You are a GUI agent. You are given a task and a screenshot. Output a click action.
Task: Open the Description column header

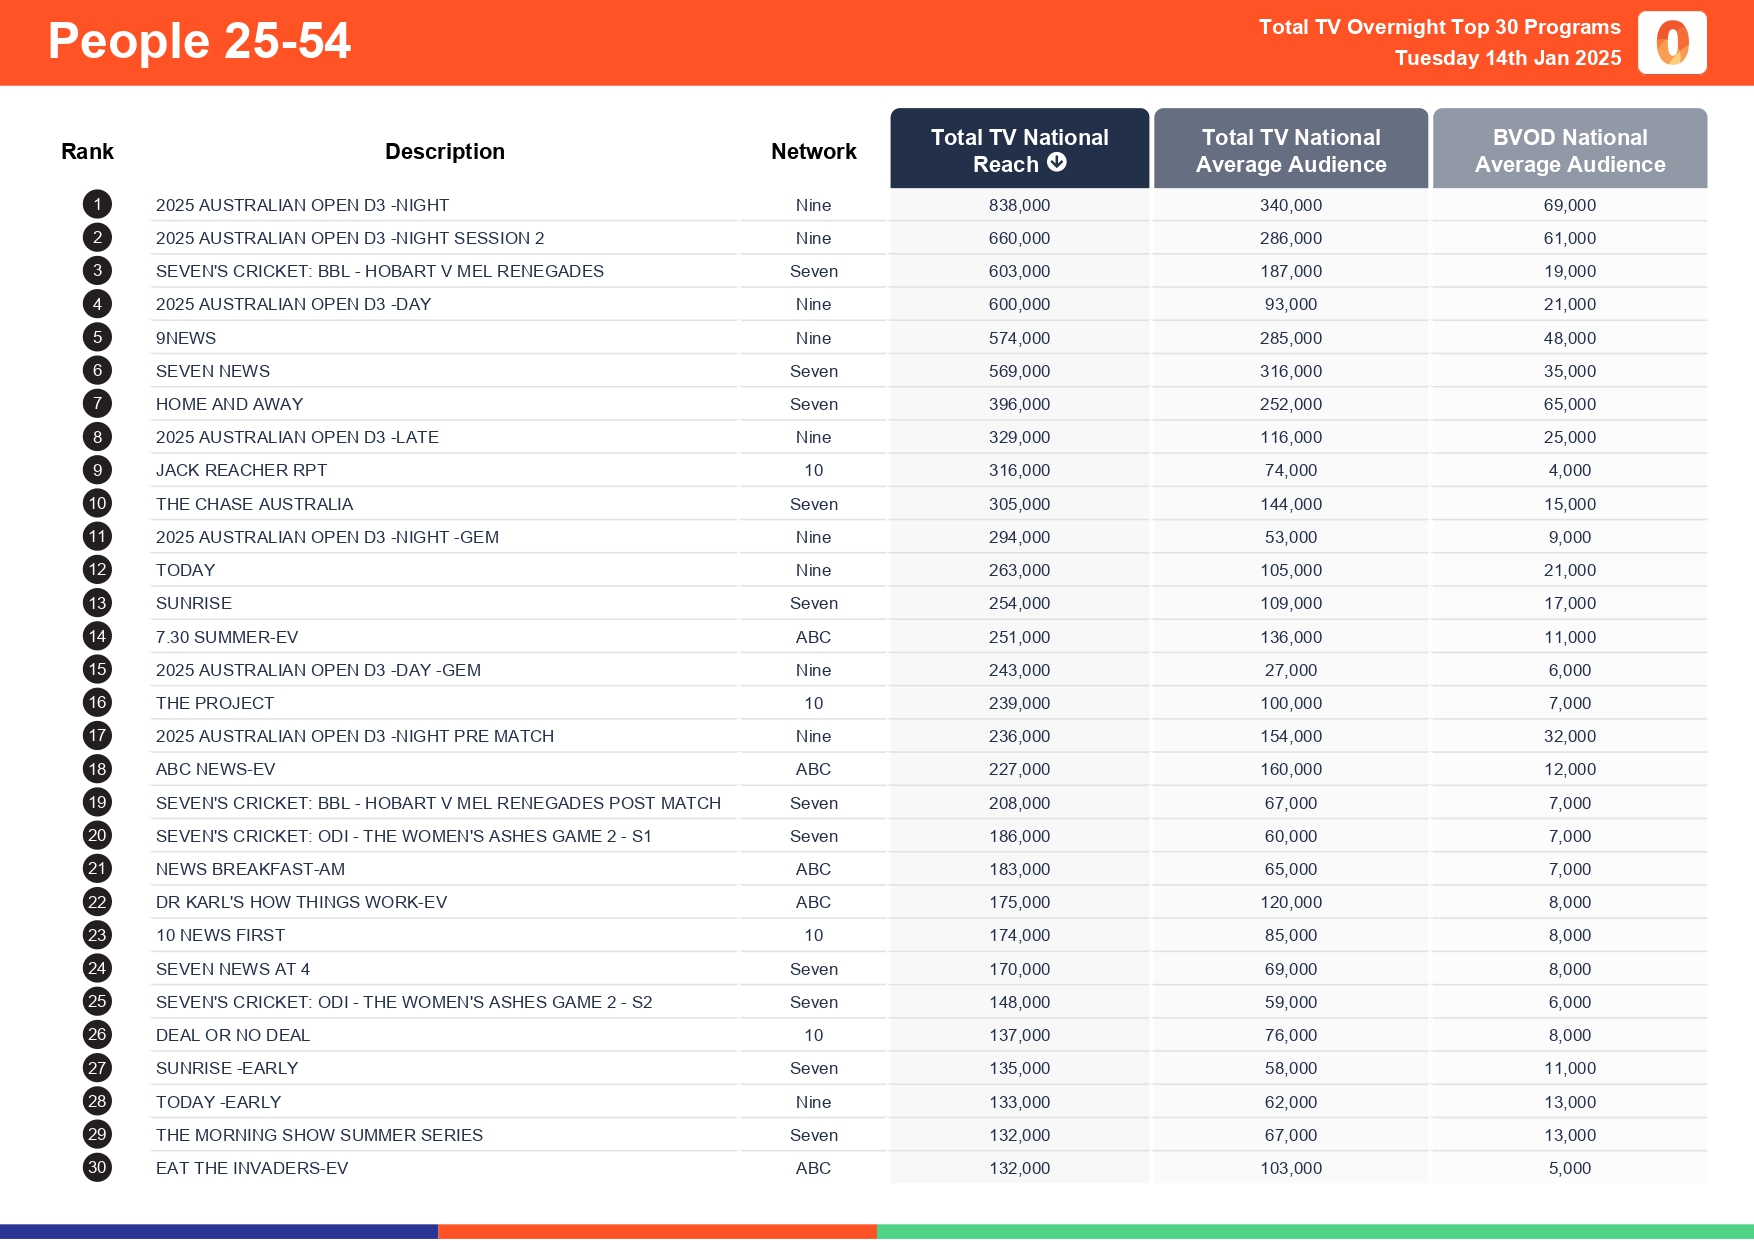pyautogui.click(x=445, y=150)
